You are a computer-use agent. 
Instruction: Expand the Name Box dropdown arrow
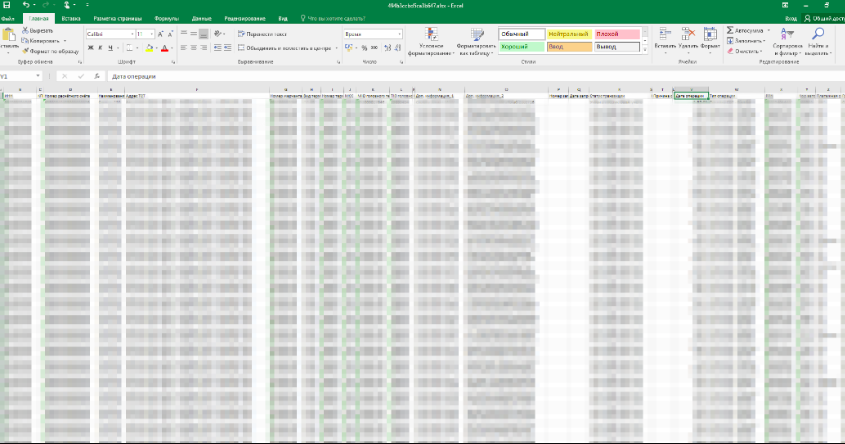click(38, 77)
